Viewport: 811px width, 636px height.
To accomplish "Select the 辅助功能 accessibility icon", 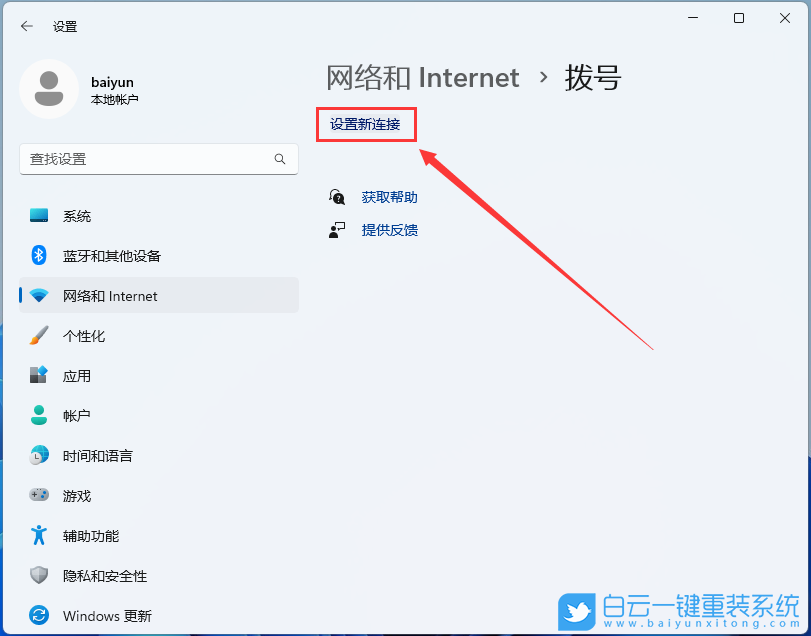I will point(38,535).
